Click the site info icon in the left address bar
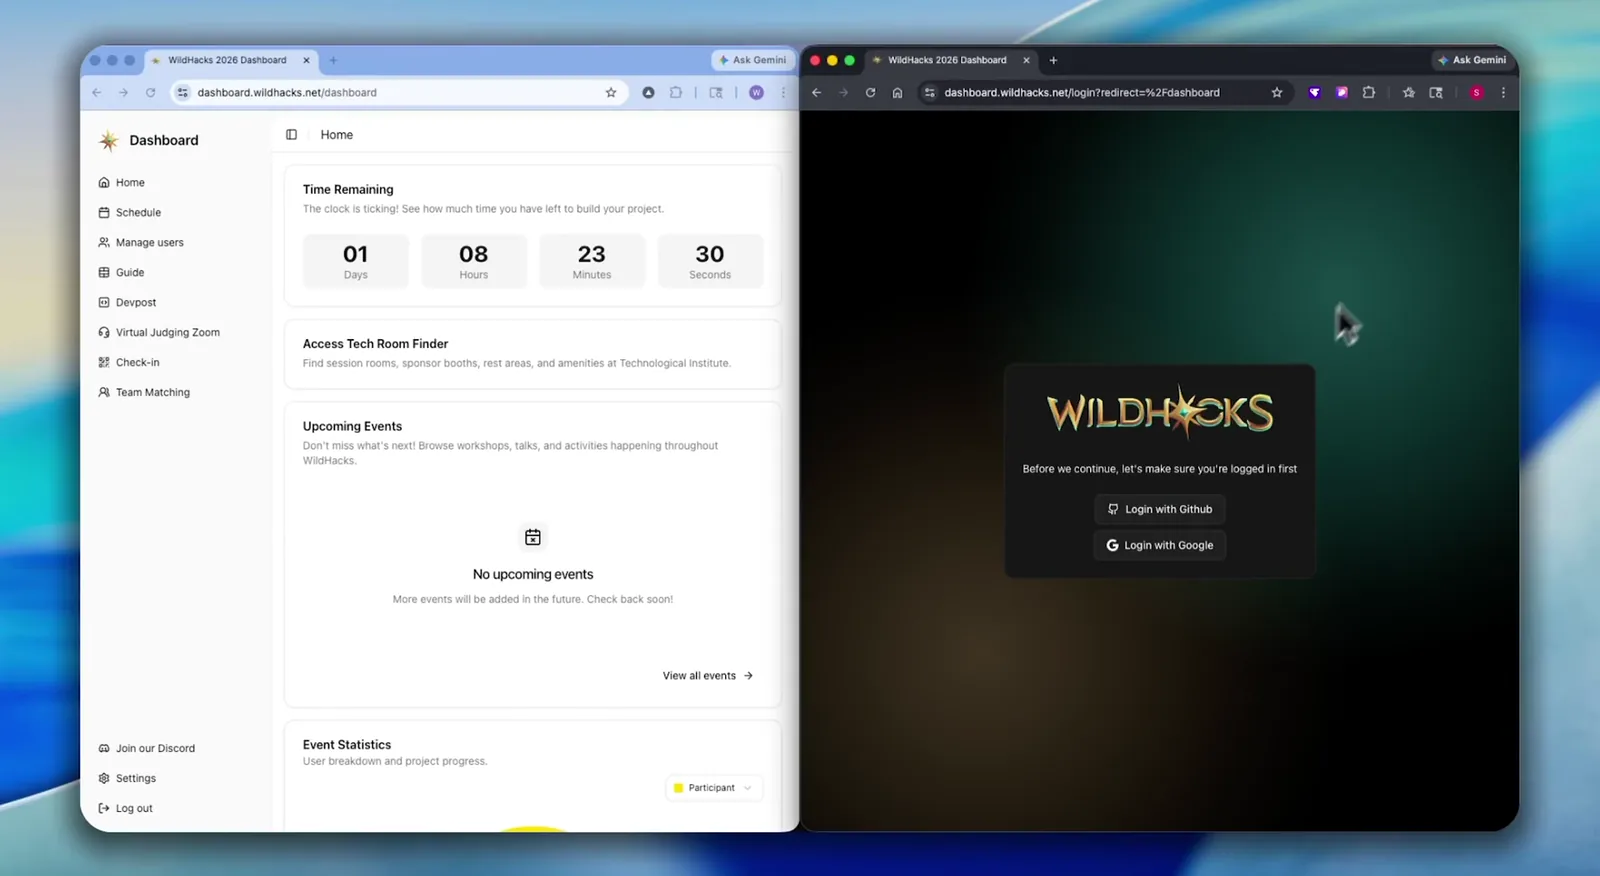The width and height of the screenshot is (1600, 876). point(182,92)
